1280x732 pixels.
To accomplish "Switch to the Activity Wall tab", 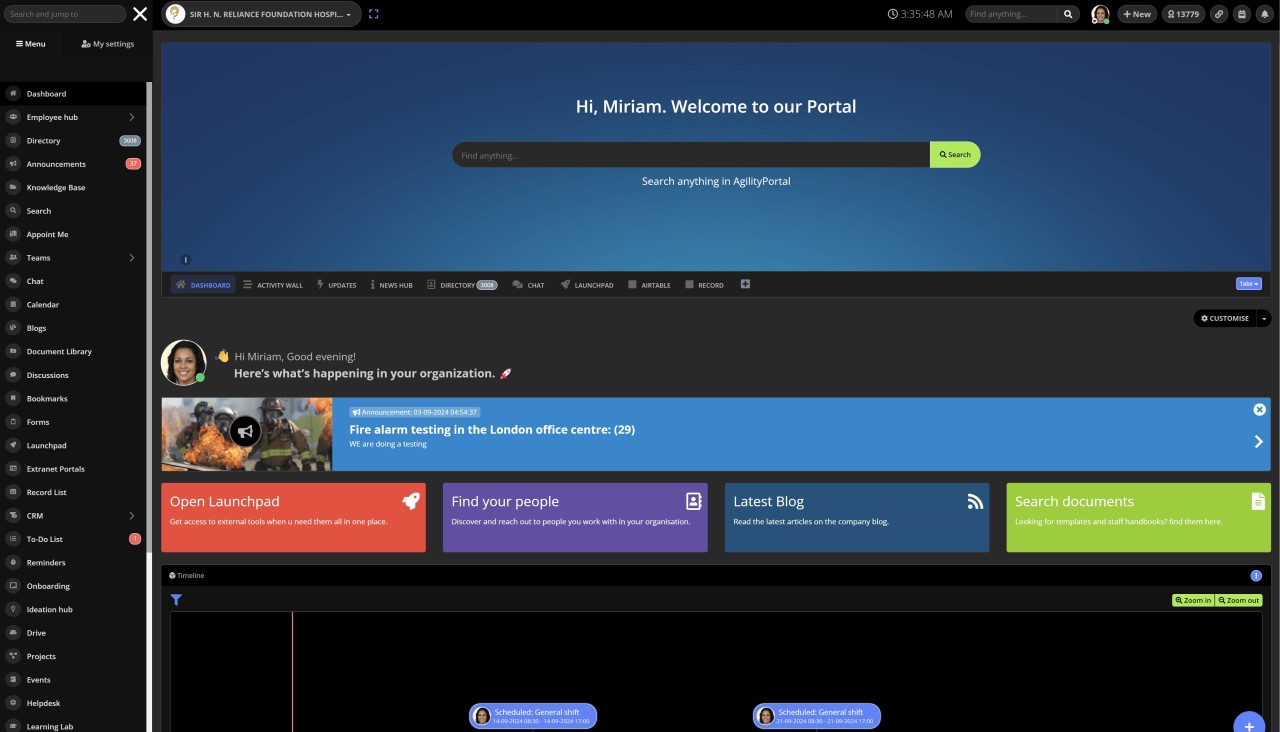I will 272,285.
